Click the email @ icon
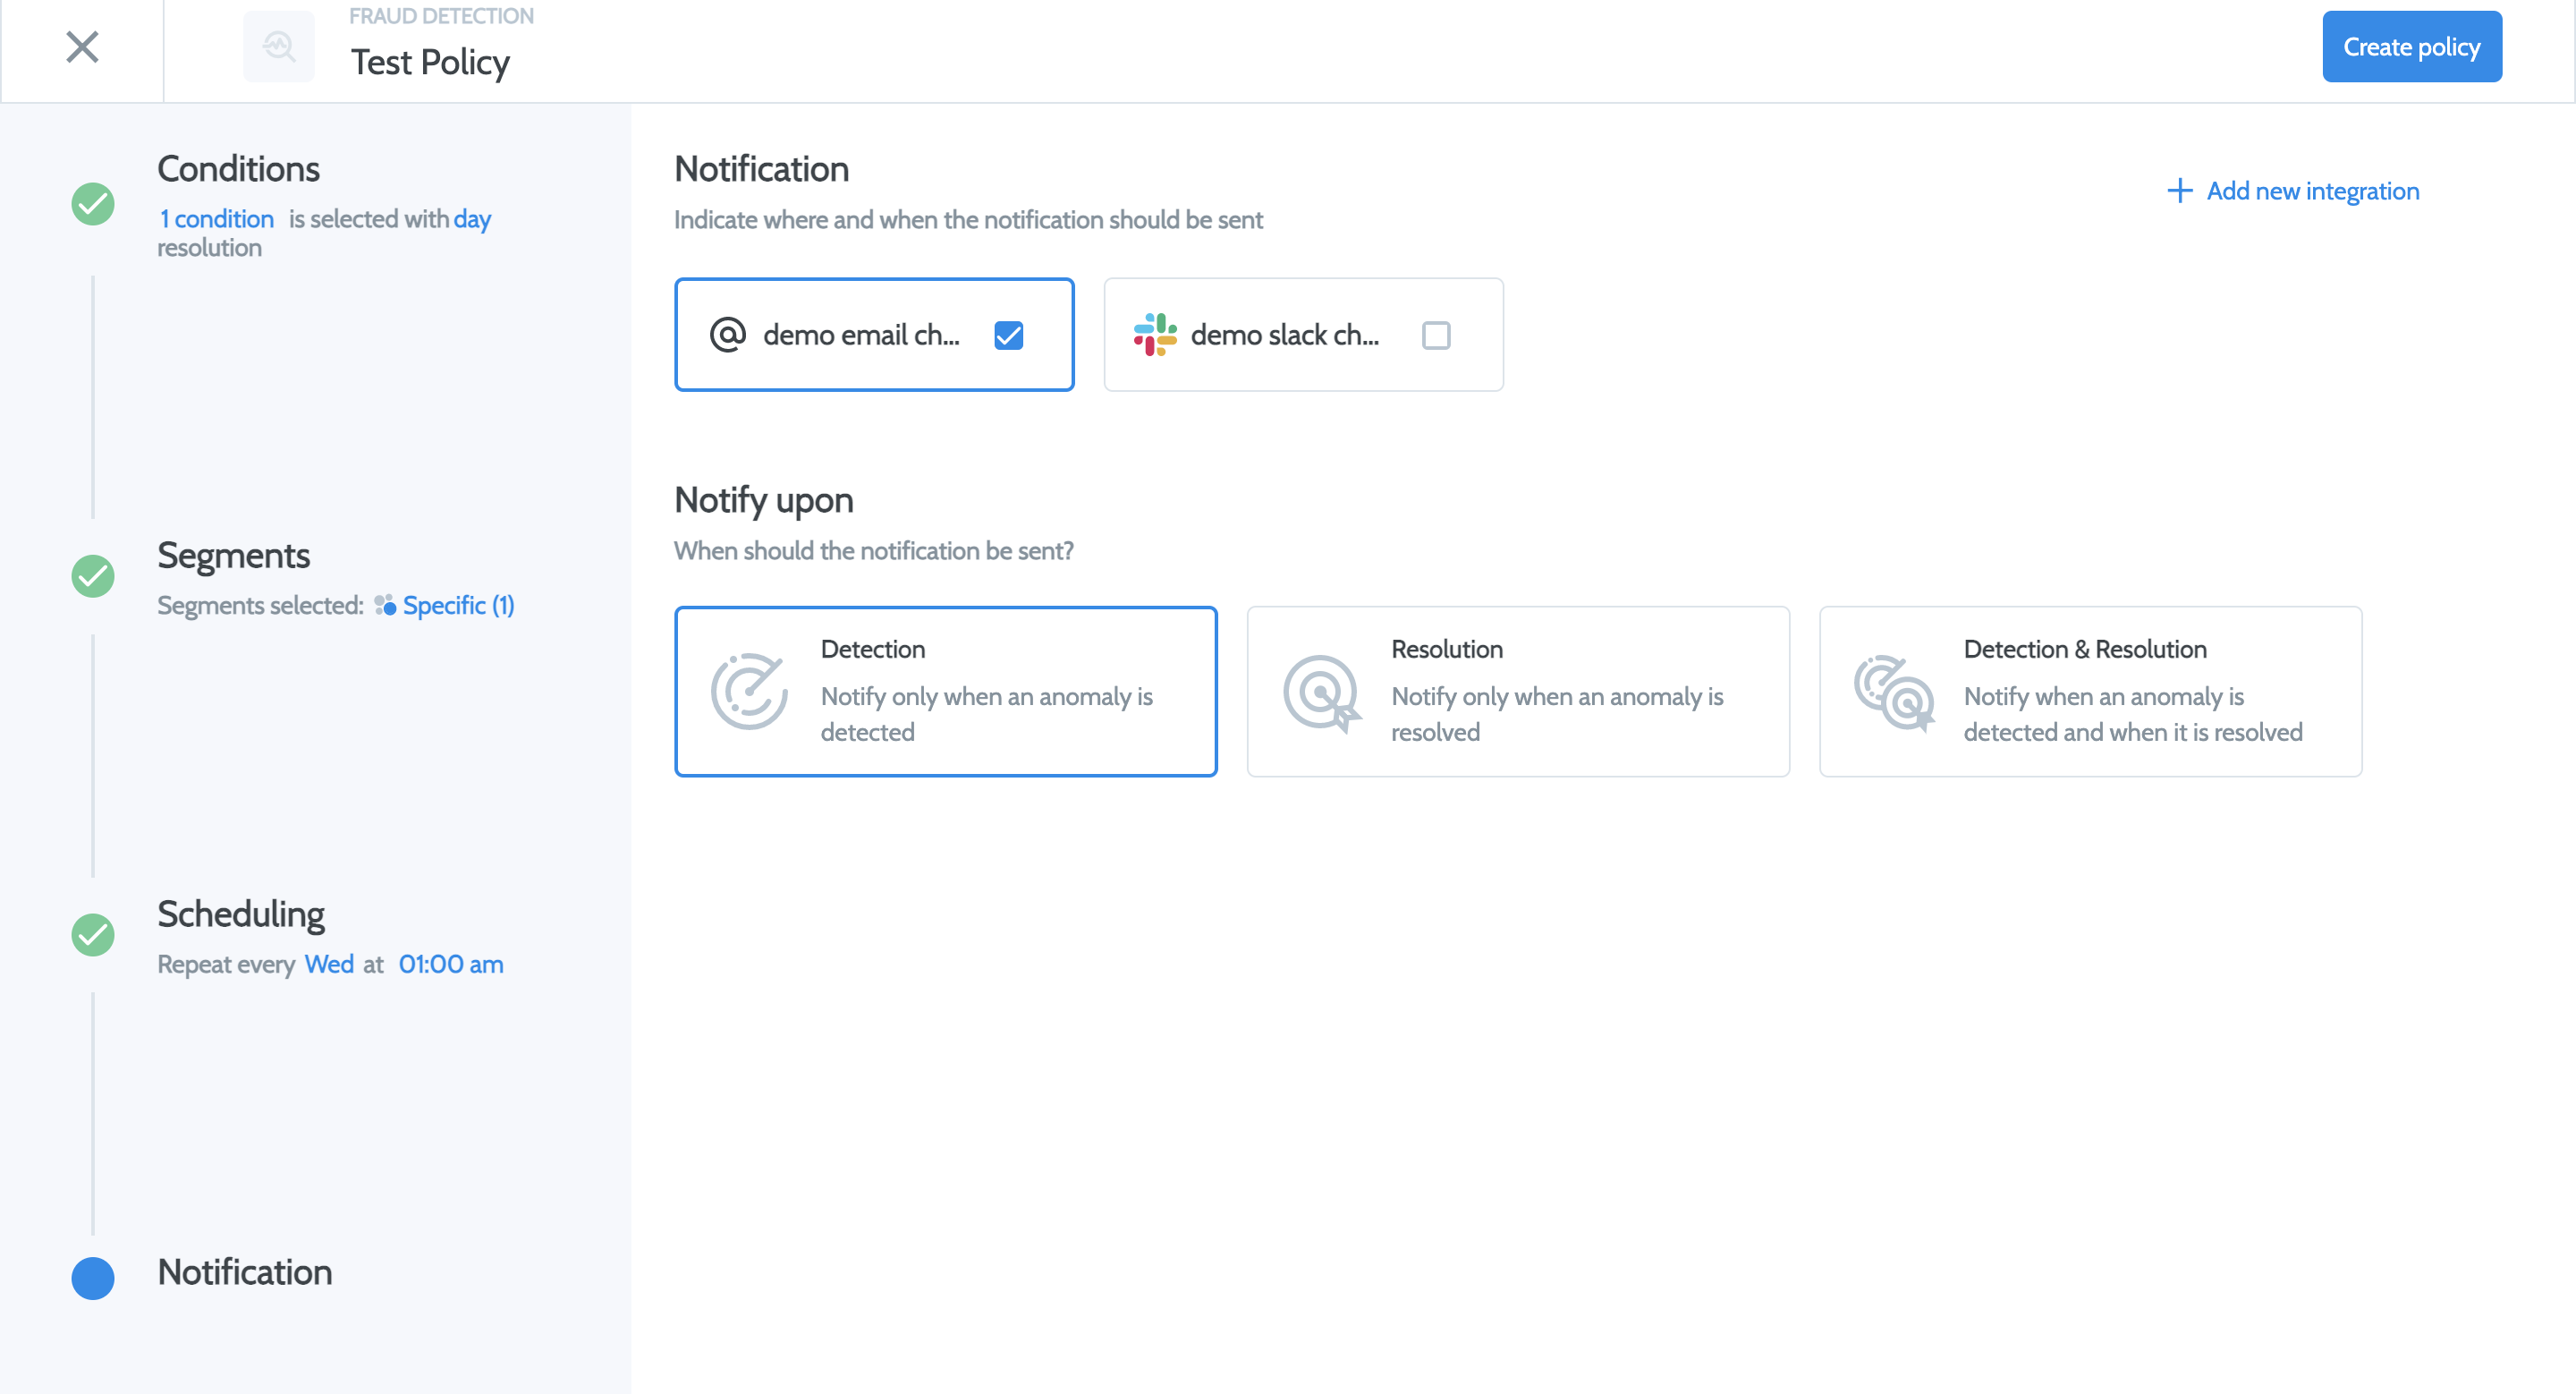The image size is (2576, 1394). 728,335
